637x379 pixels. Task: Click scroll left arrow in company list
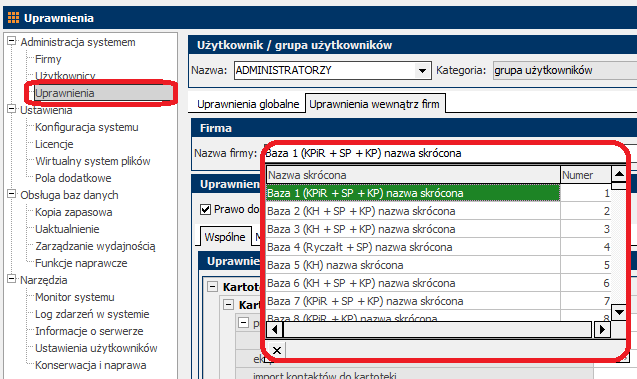click(275, 329)
